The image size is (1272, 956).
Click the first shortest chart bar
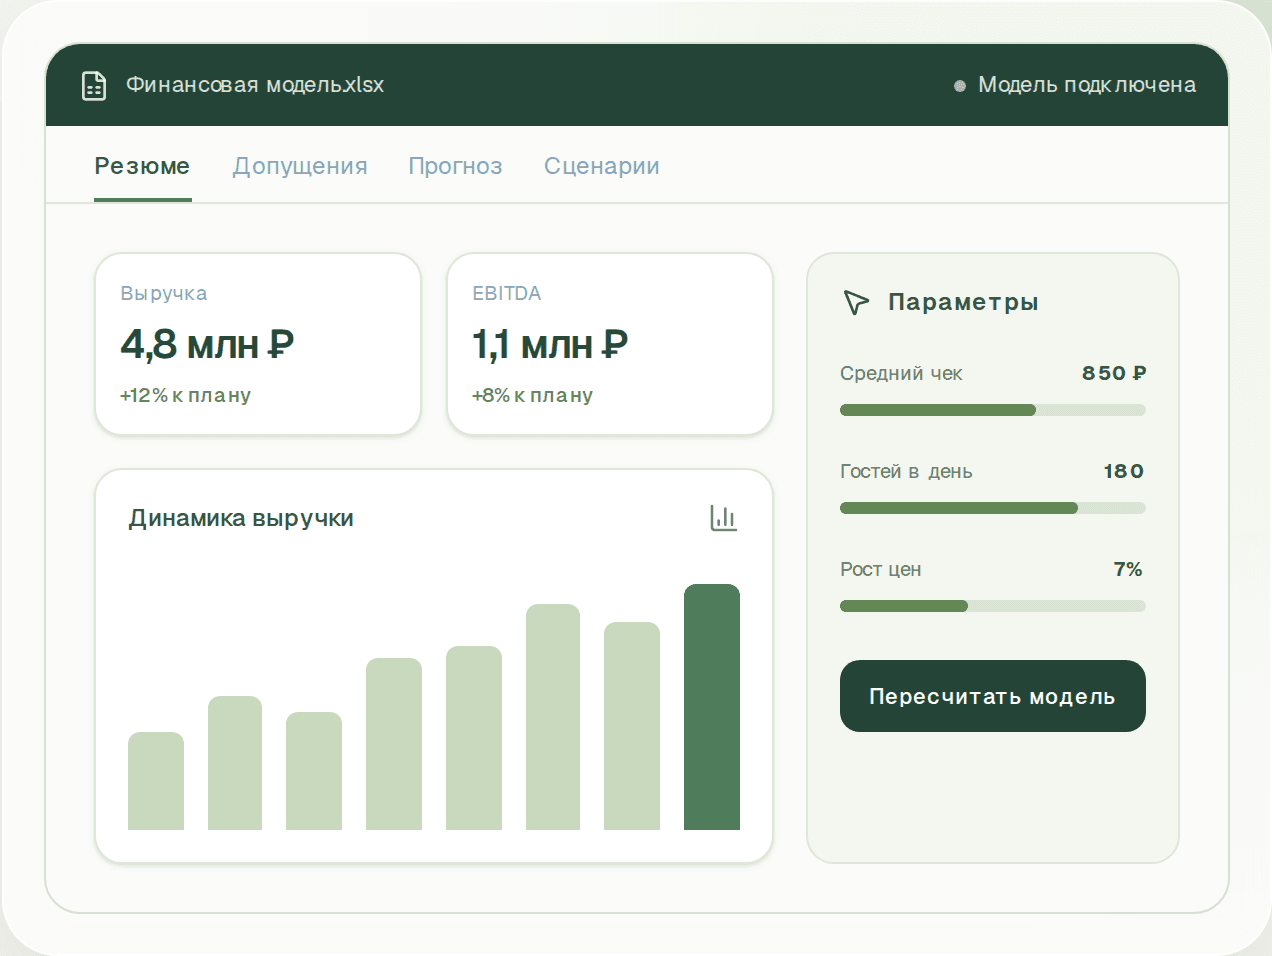(156, 781)
